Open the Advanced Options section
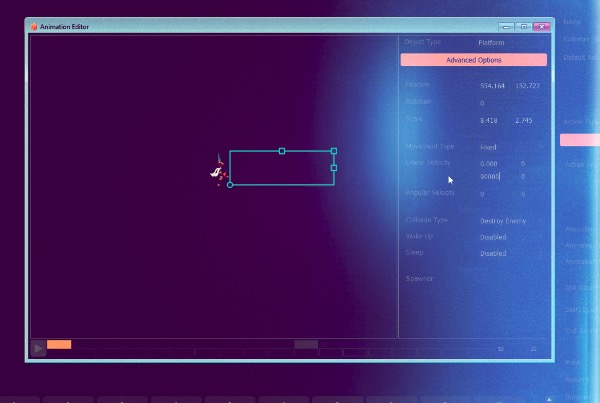Screen dimensions: 600x403 coord(473,60)
